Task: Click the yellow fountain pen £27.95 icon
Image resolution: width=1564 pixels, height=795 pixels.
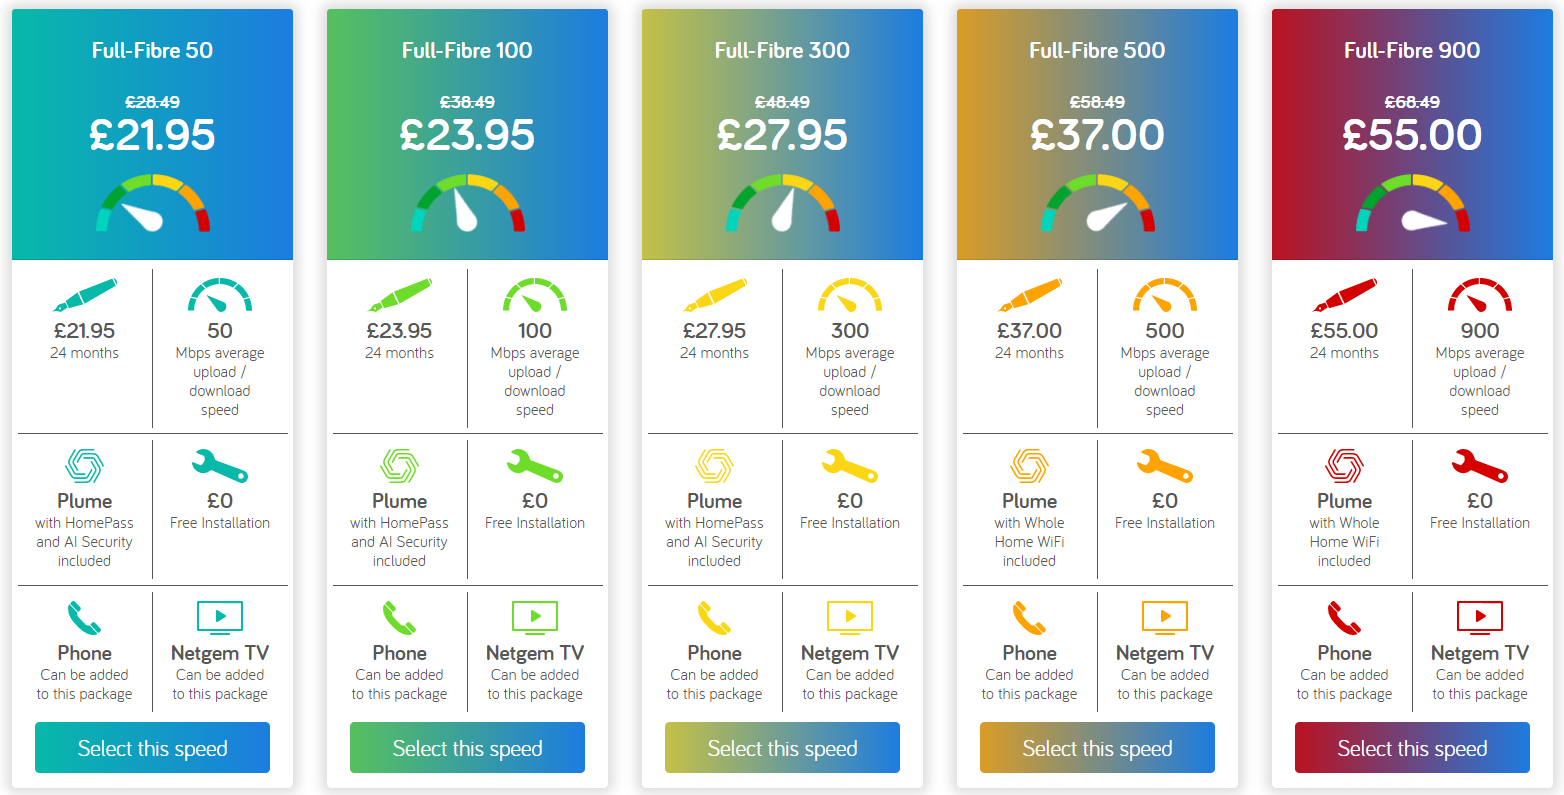Action: [x=714, y=295]
